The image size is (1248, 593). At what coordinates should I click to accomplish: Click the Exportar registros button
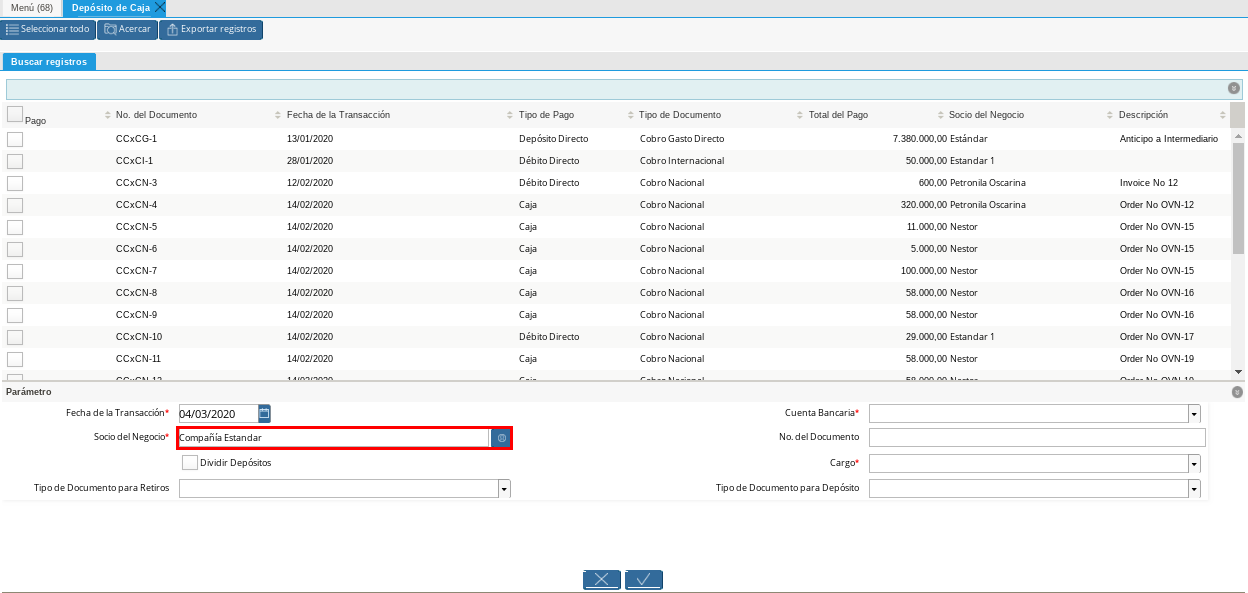coord(211,29)
